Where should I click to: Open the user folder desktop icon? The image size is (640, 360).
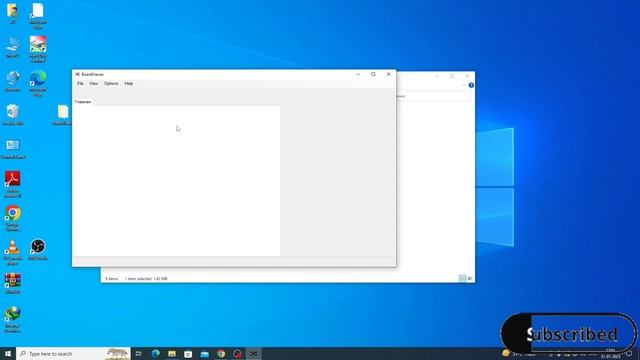[13, 13]
